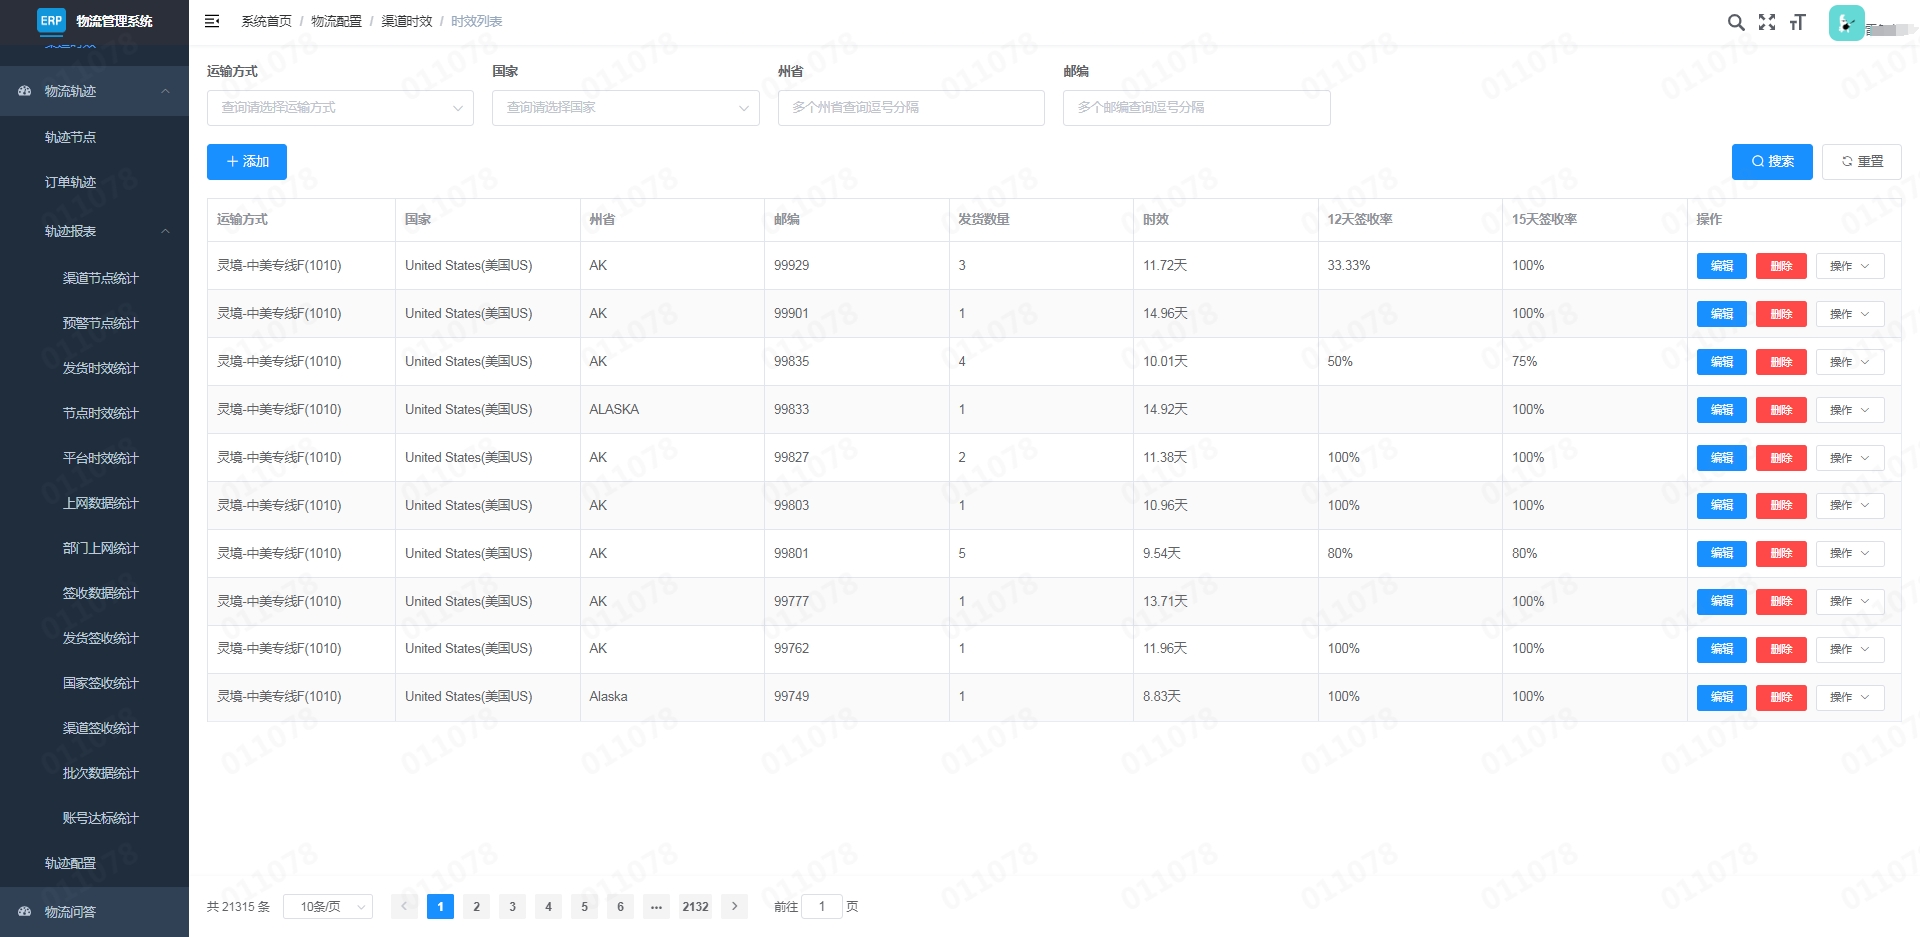Select 轨迹节点 menu item
Screen dimensions: 1920x937
click(x=70, y=137)
